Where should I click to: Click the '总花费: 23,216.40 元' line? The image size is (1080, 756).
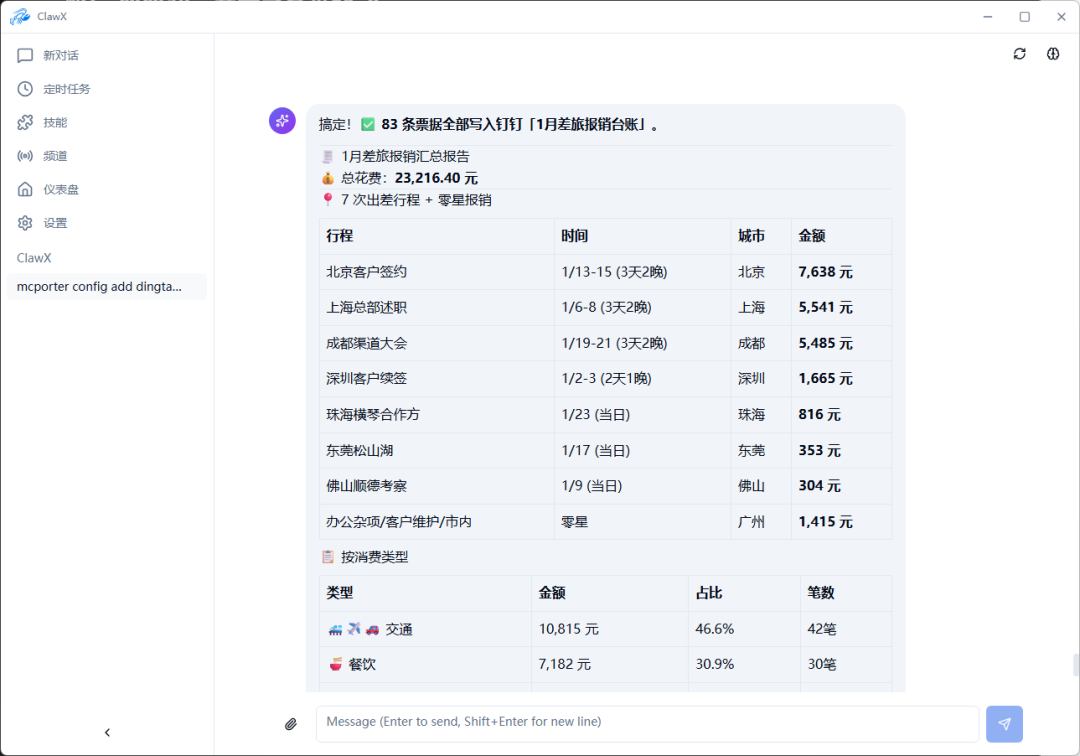(399, 178)
